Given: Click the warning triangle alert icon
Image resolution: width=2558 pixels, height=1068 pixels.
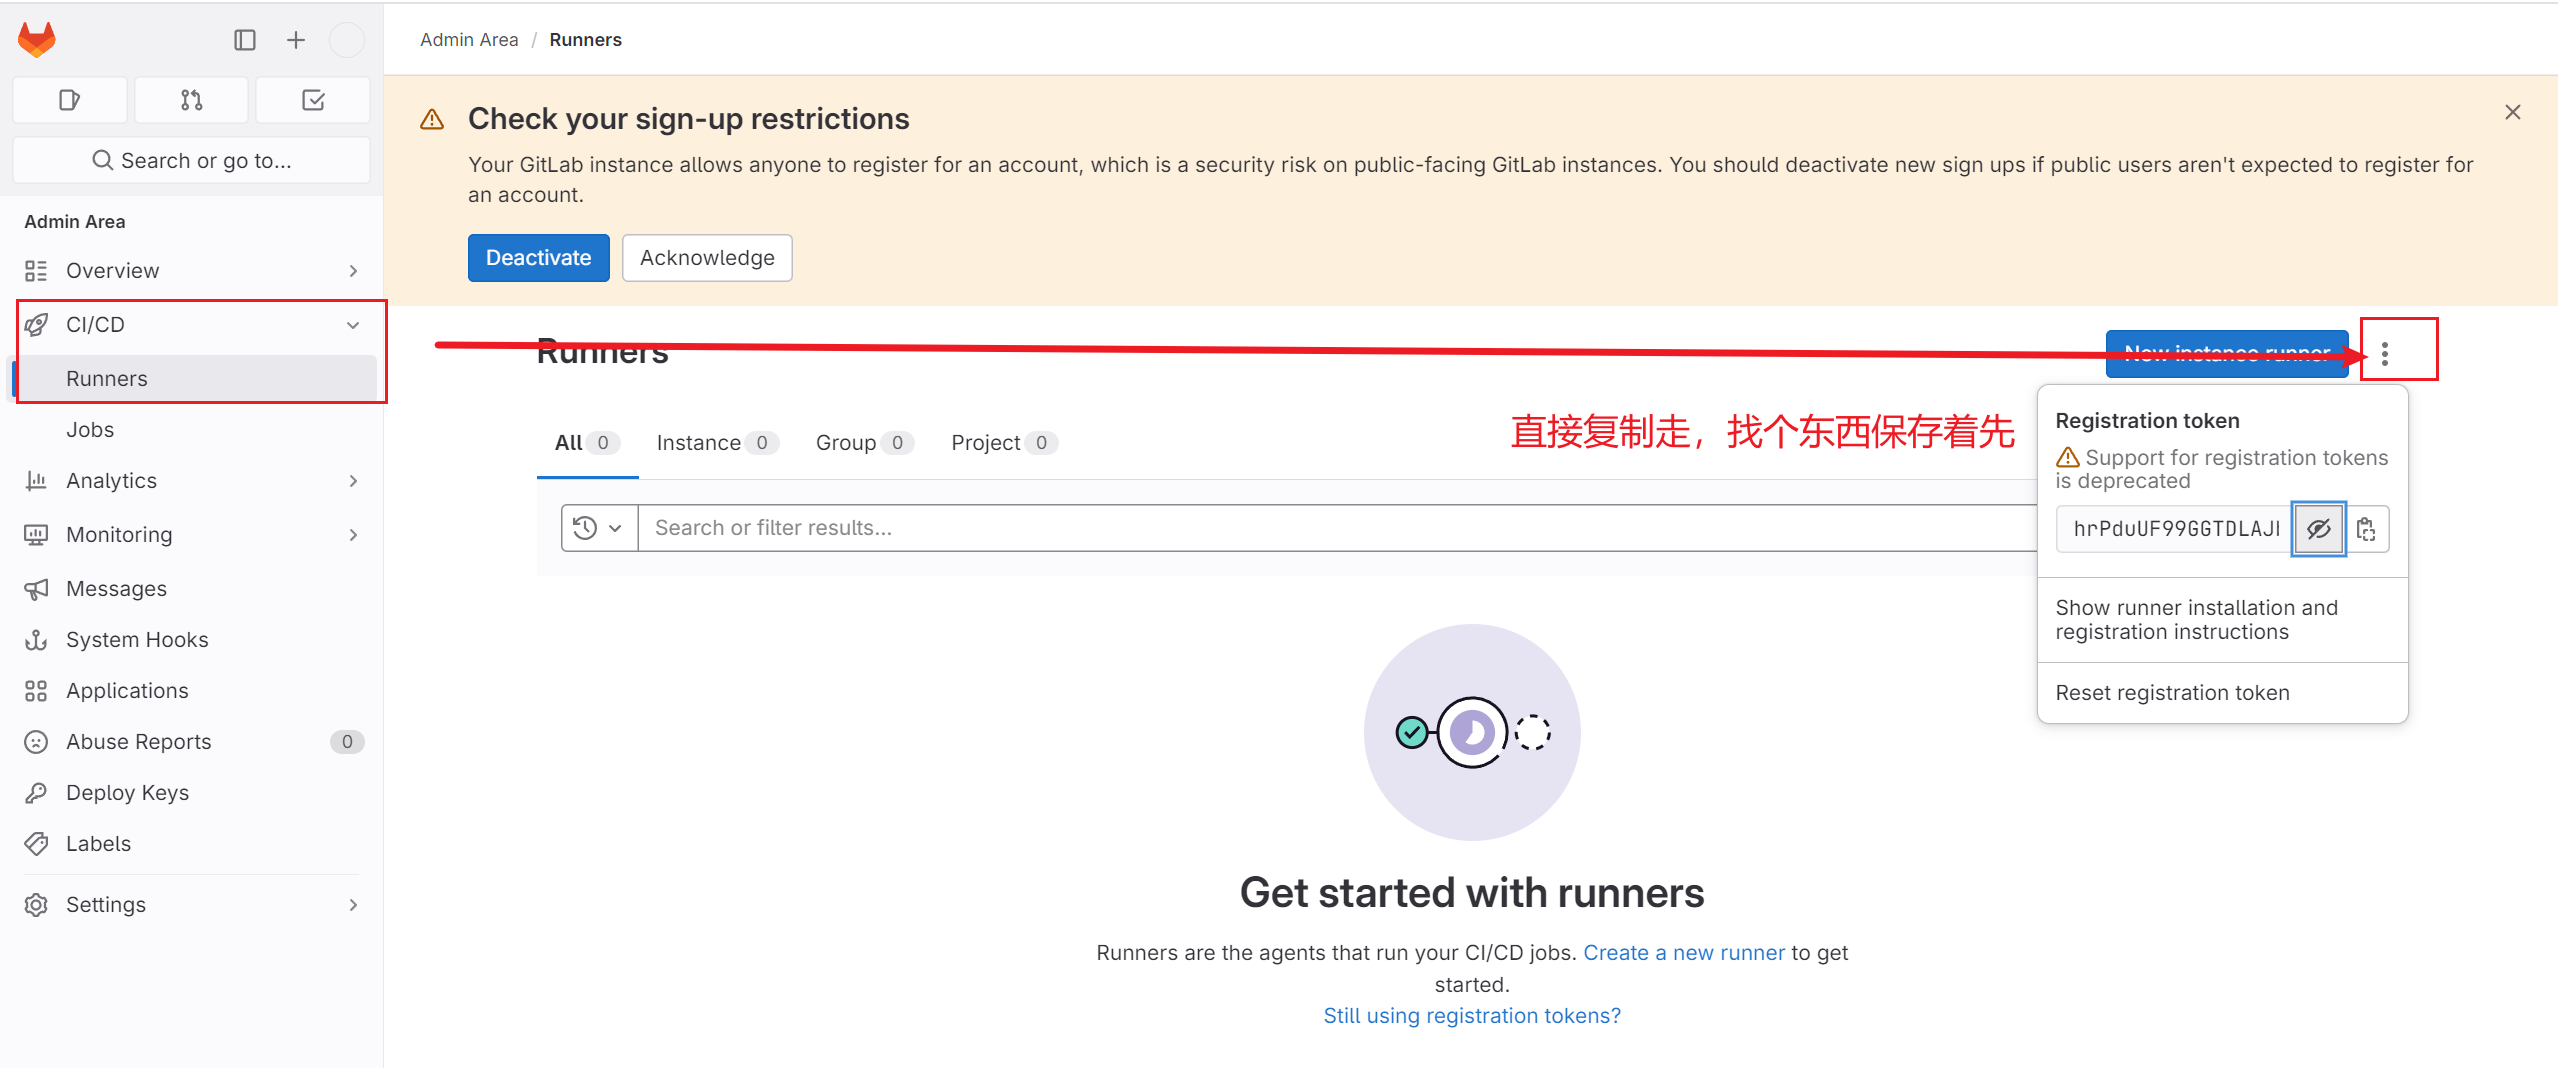Looking at the screenshot, I should point(432,120).
